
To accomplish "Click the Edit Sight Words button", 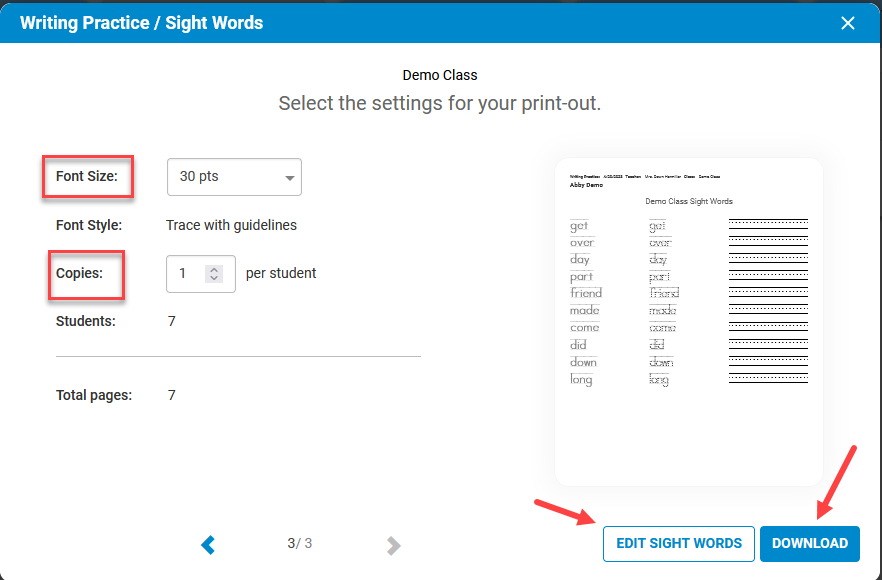I will [x=678, y=543].
